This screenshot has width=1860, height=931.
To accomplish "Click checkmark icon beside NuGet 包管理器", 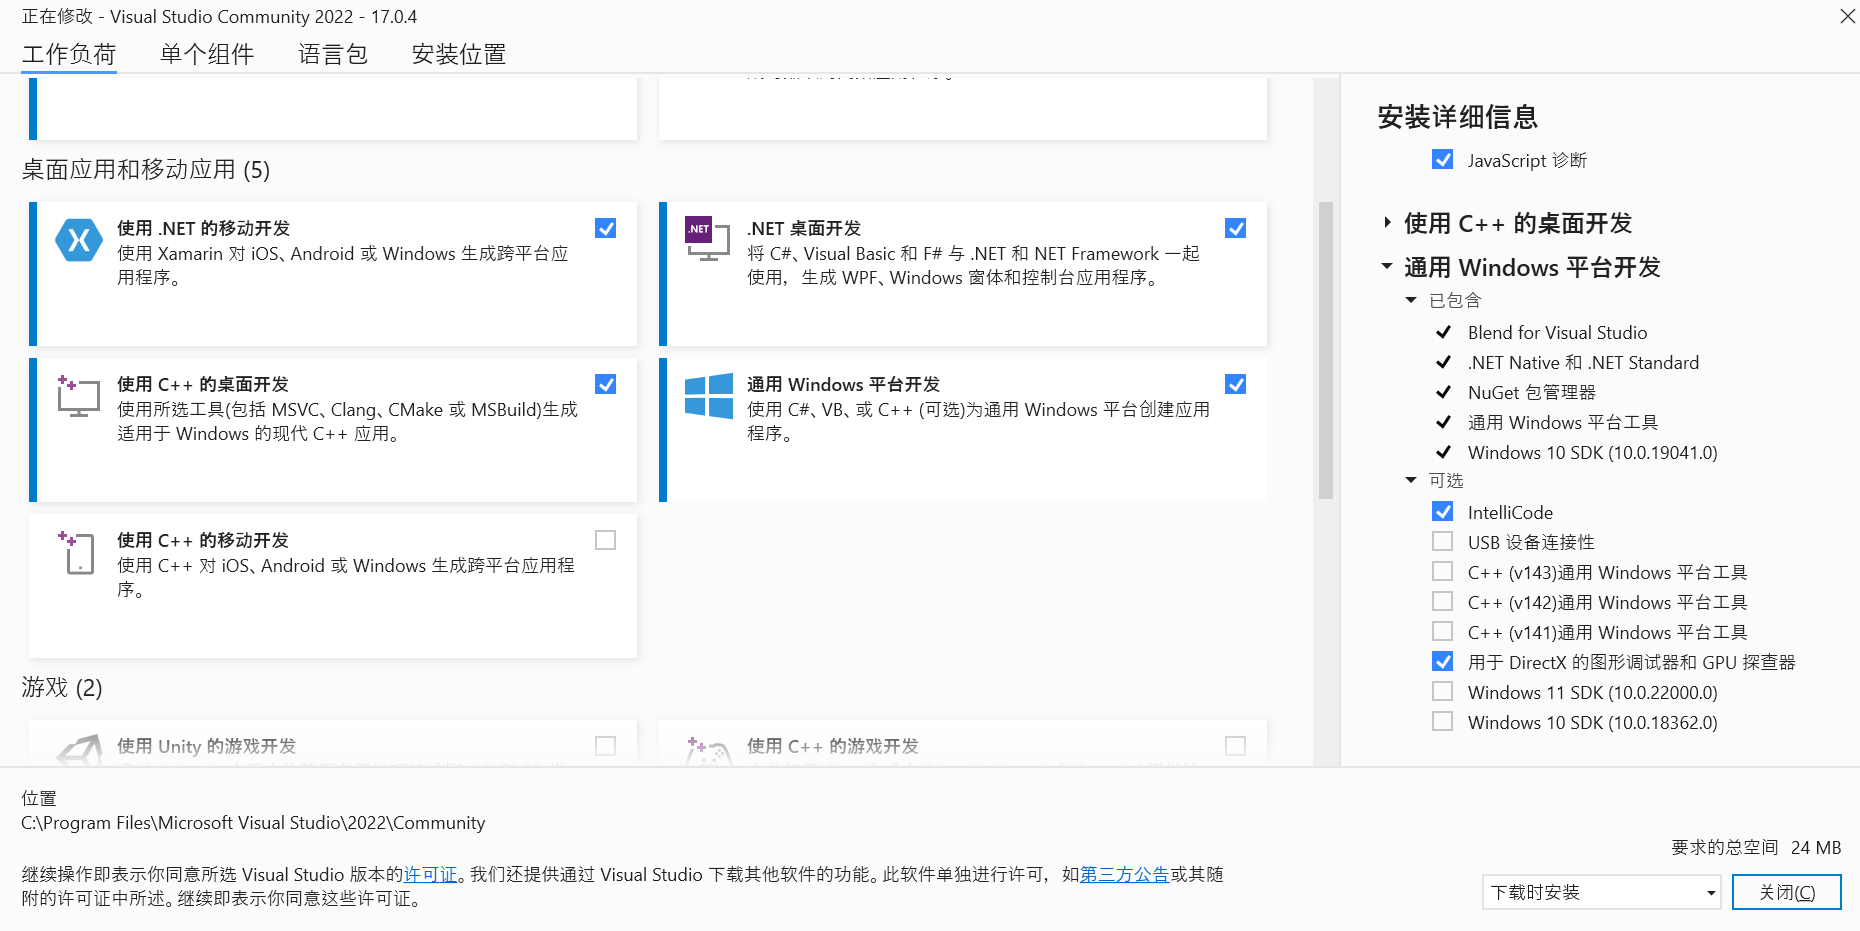I will pyautogui.click(x=1443, y=392).
